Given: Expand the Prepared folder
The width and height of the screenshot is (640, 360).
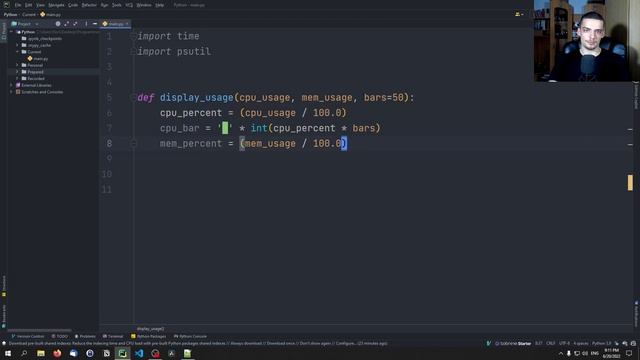Looking at the screenshot, I should tap(18, 72).
